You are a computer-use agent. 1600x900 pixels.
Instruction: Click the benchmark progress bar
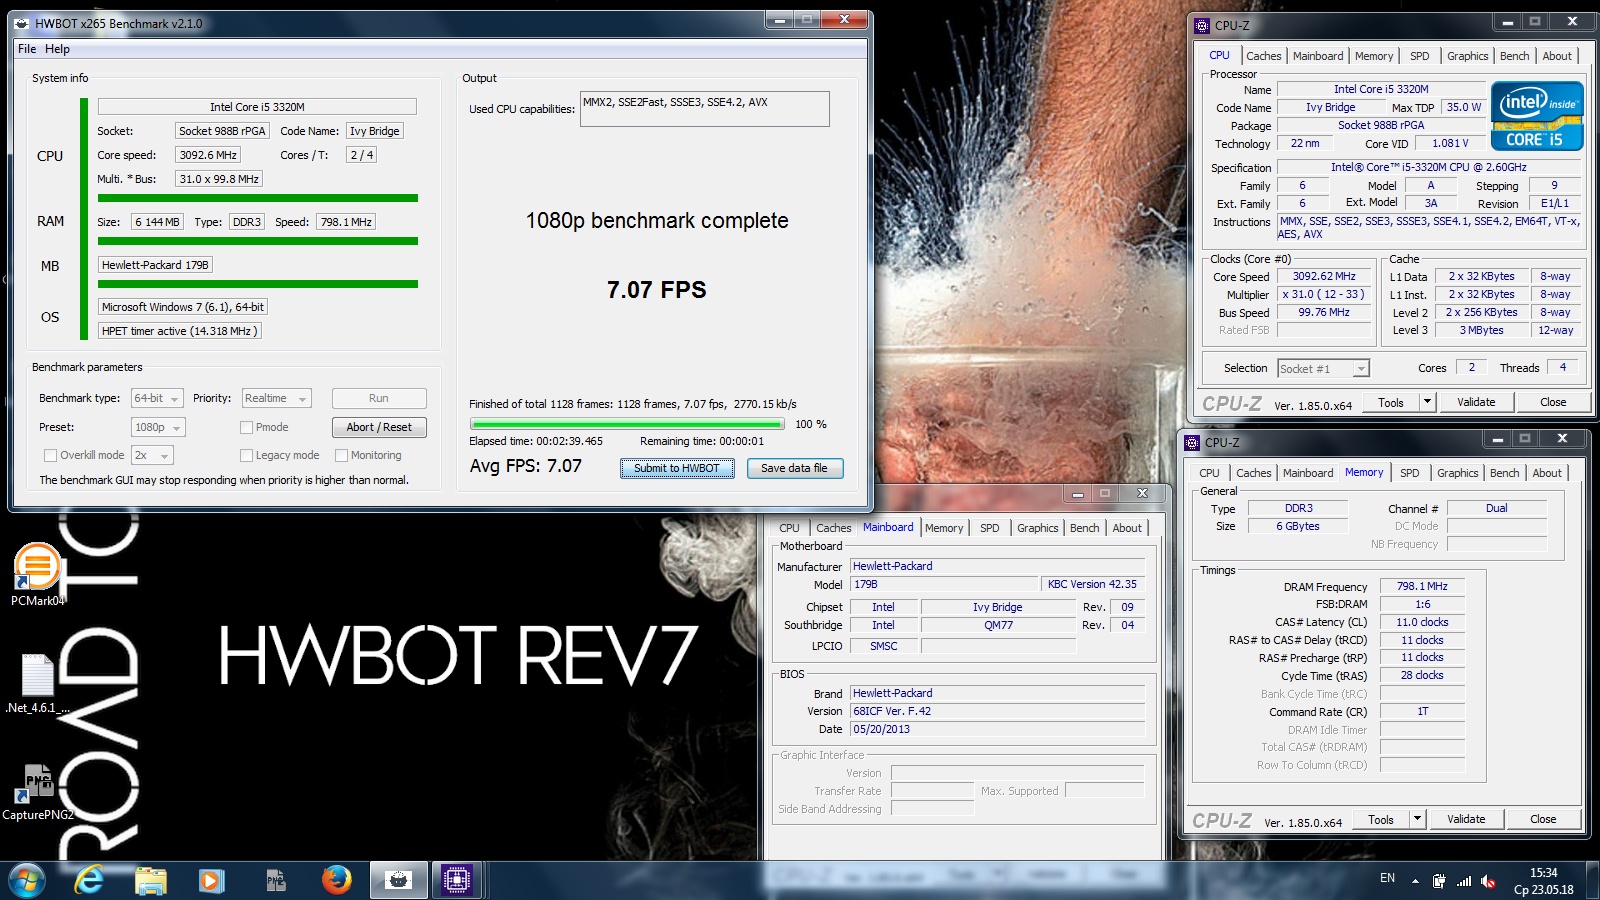tap(626, 424)
